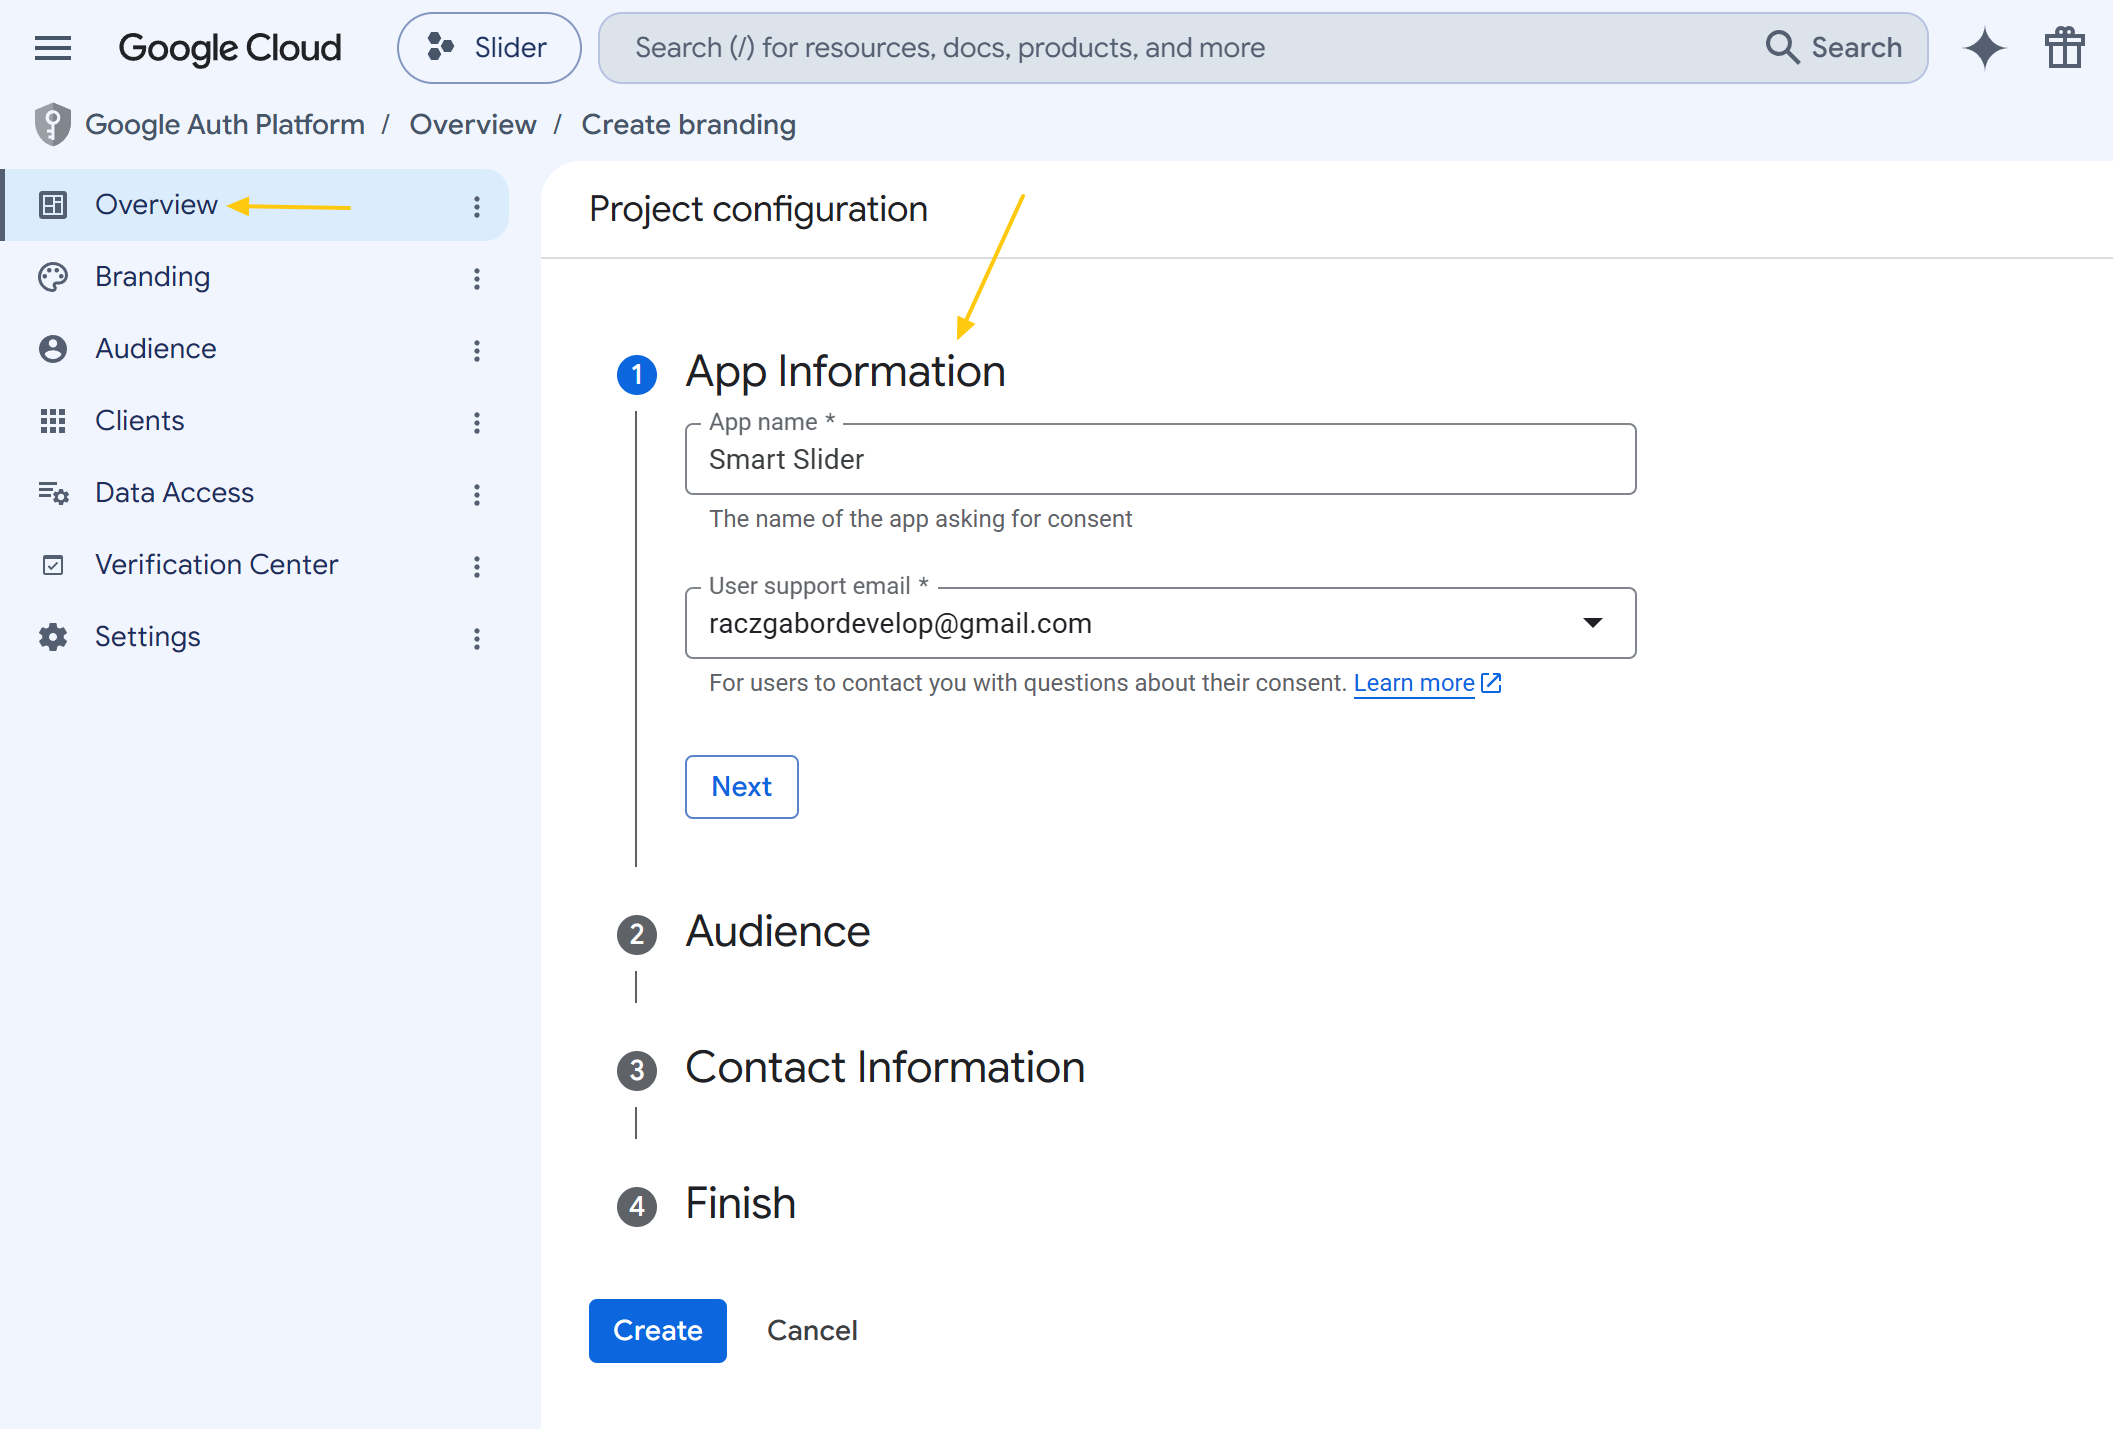Click the Verification Center checkbox icon
This screenshot has width=2113, height=1429.
pos(53,565)
